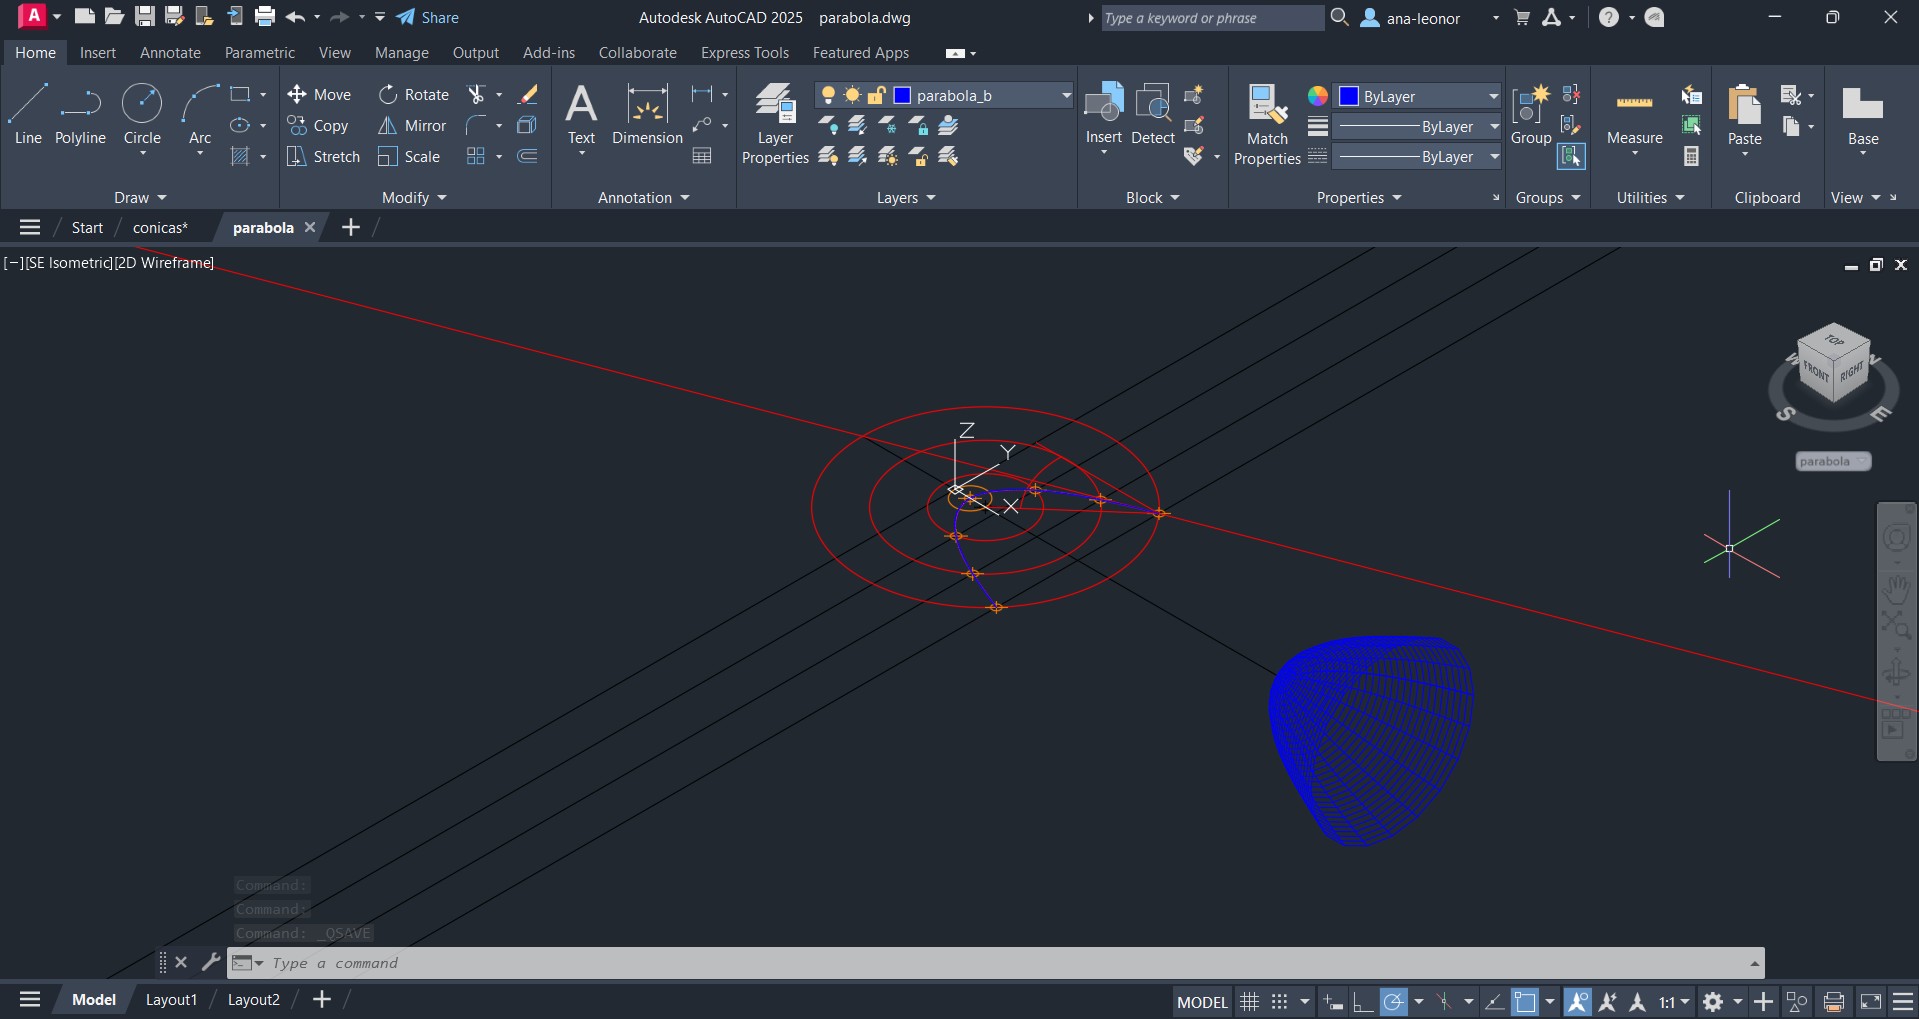Expand the Draw panel
The width and height of the screenshot is (1919, 1019).
[x=140, y=198]
